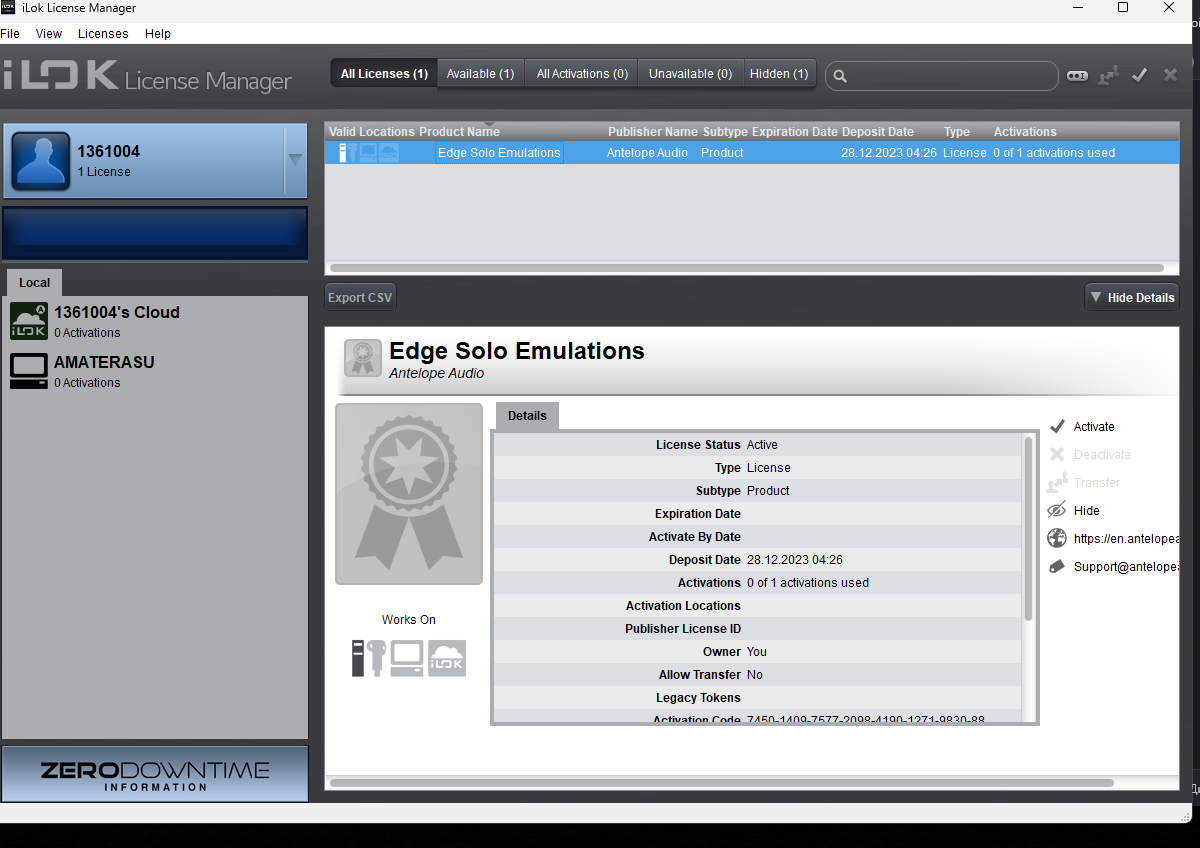Sort by the Product Name column header
1200x848 pixels.
459,132
